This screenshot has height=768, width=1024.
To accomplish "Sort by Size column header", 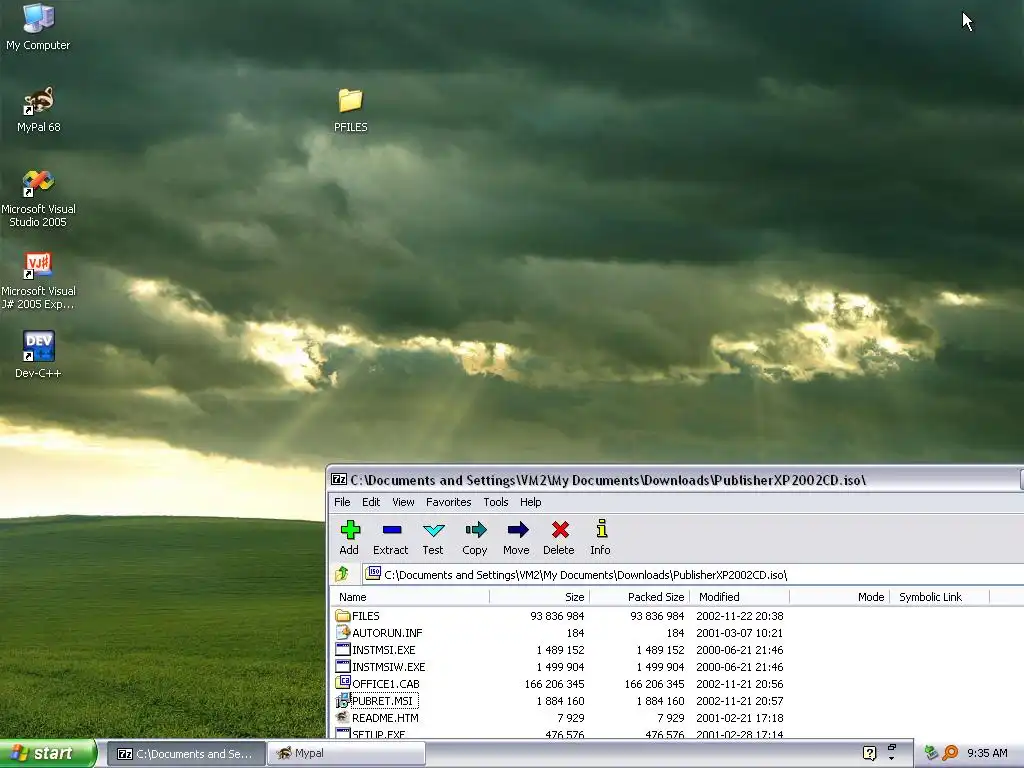I will pos(539,597).
